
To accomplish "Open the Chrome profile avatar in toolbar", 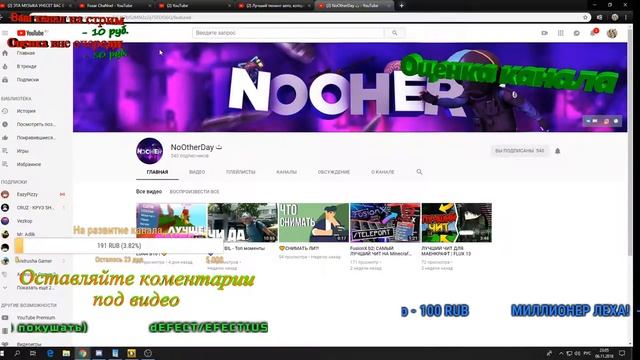I will [x=615, y=17].
